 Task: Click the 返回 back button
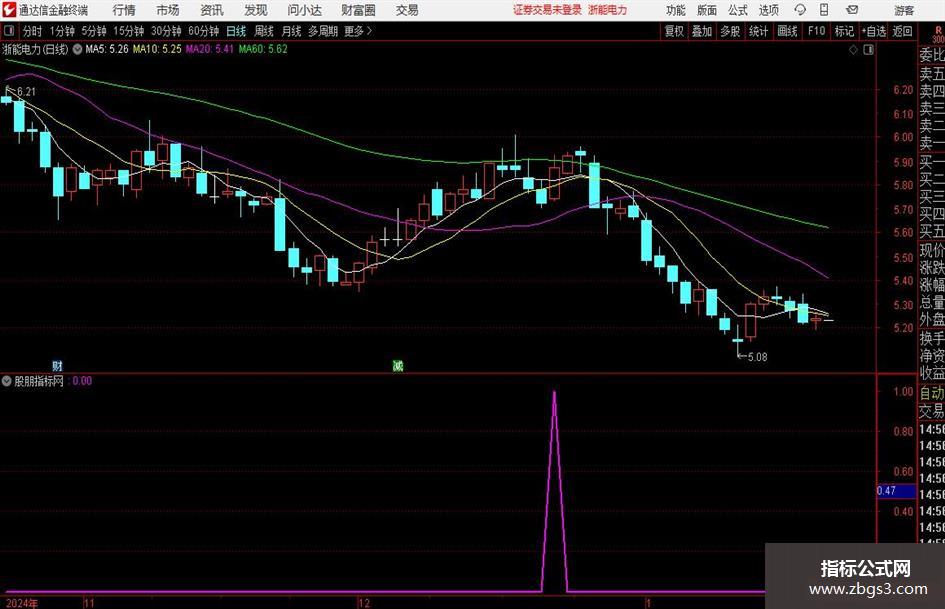[902, 31]
